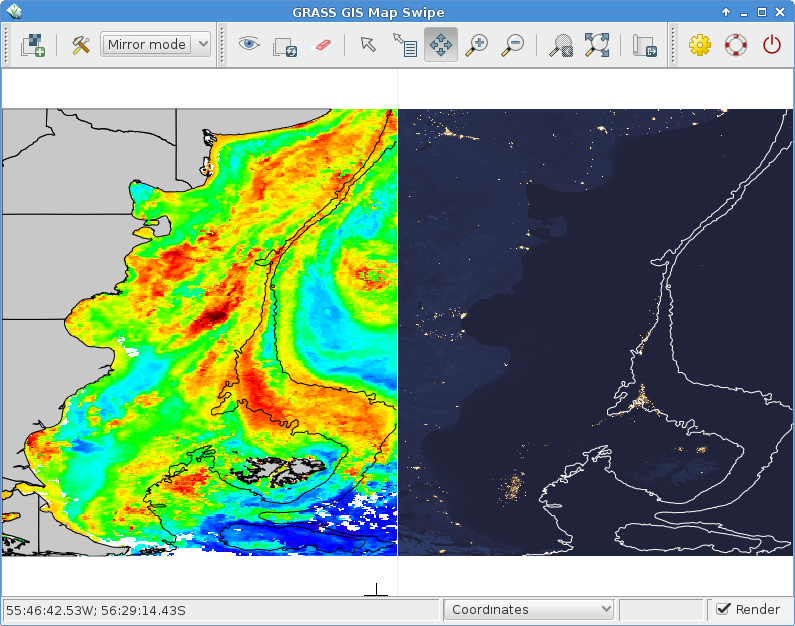The height and width of the screenshot is (626, 795).
Task: Open the map swipe settings tools icon
Action: coord(81,45)
